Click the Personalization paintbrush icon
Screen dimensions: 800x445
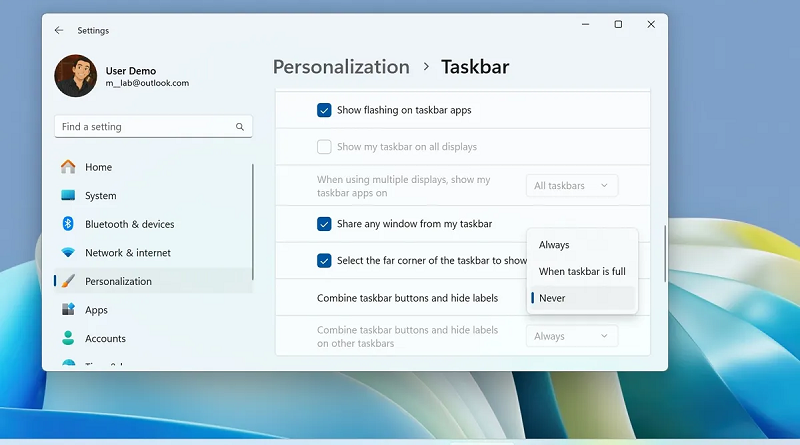click(x=68, y=281)
